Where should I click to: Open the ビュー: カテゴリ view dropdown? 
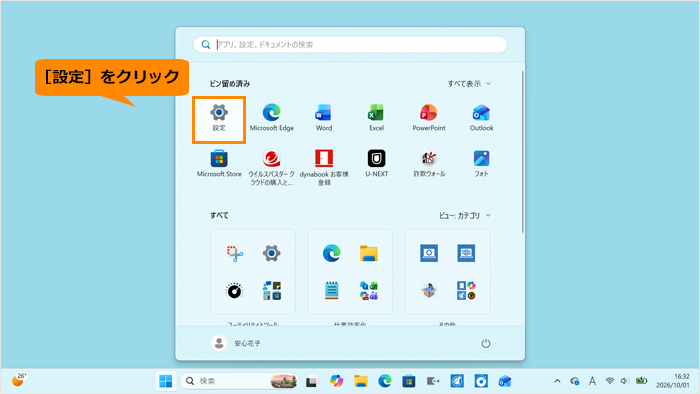(465, 216)
